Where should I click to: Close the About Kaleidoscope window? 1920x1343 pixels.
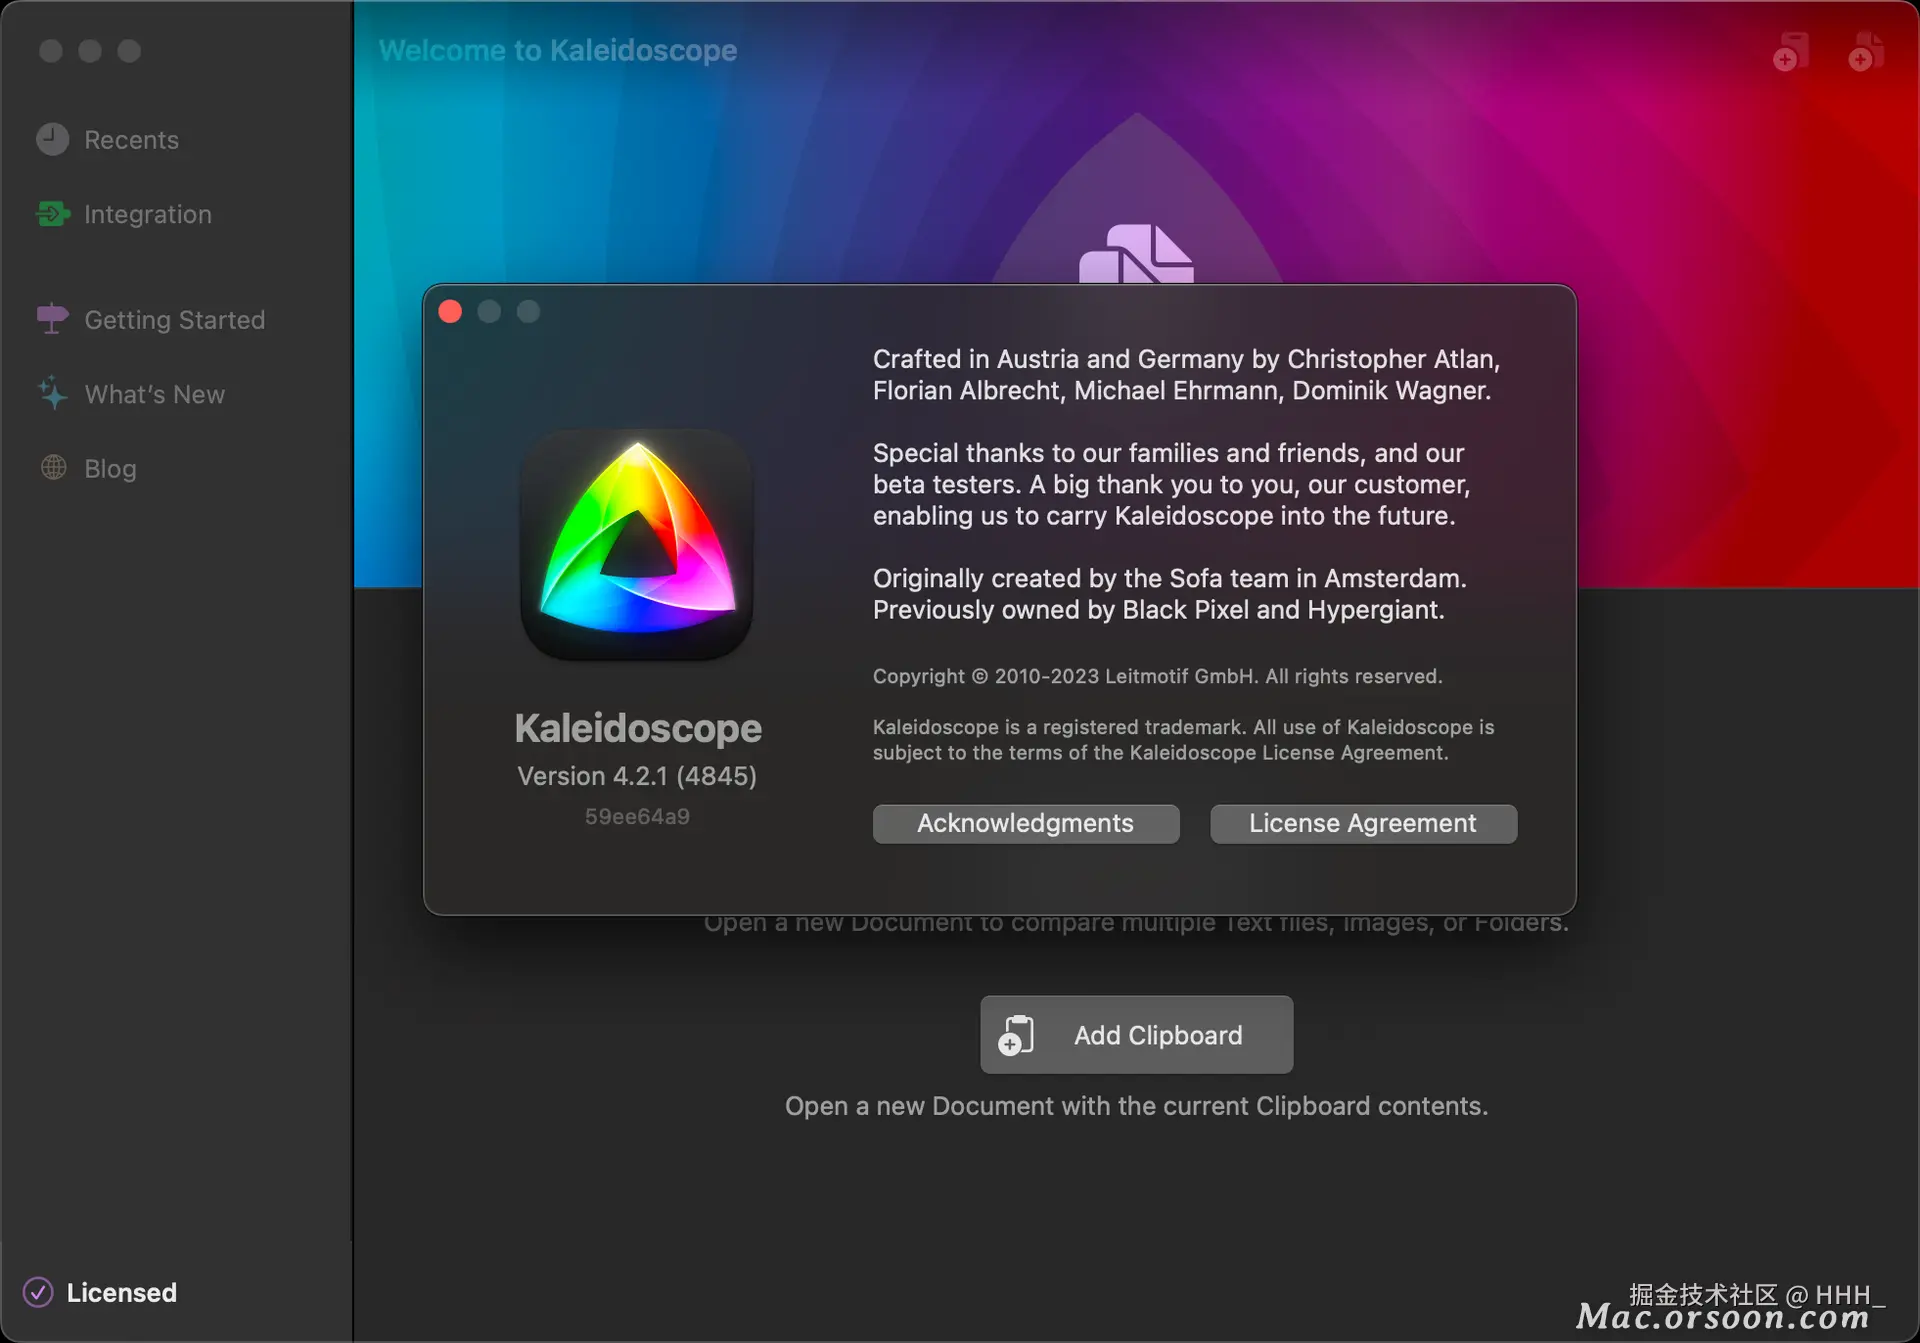(x=450, y=312)
